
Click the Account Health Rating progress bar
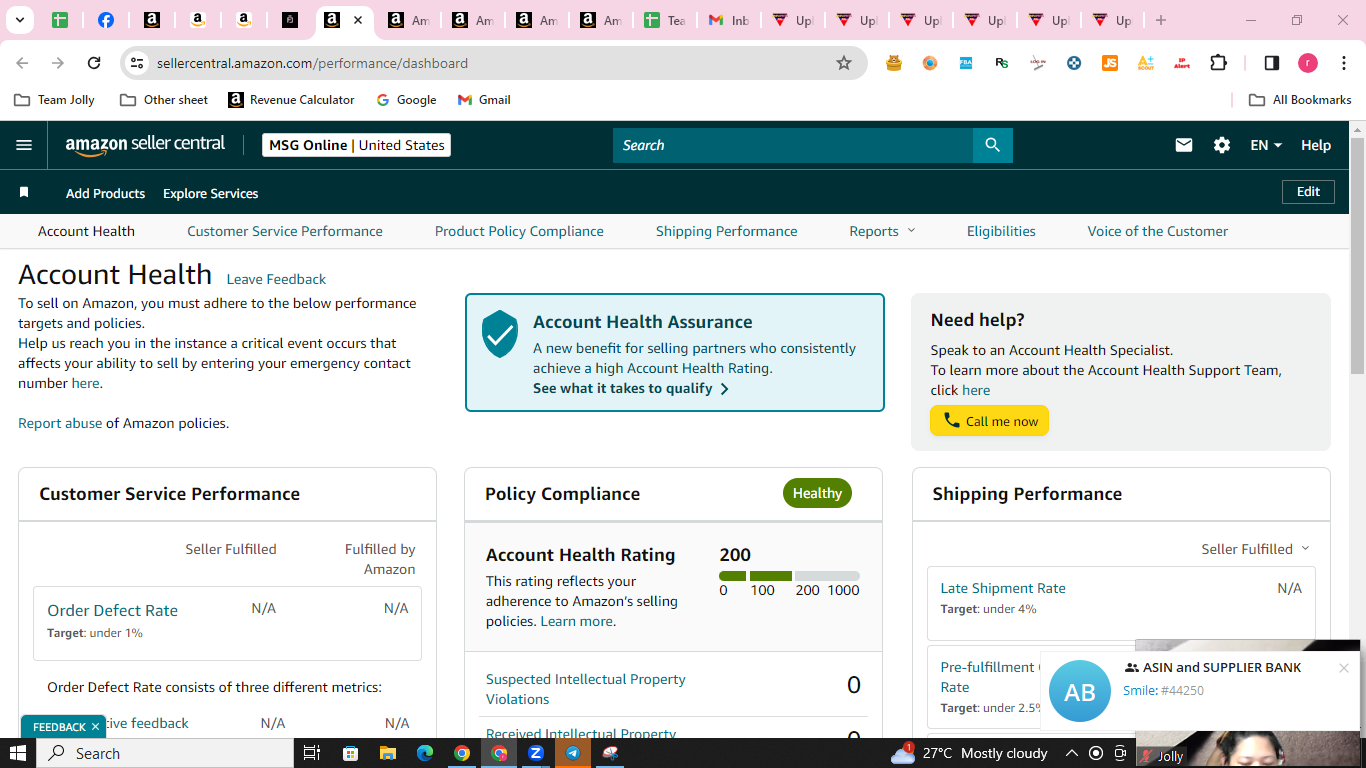789,576
